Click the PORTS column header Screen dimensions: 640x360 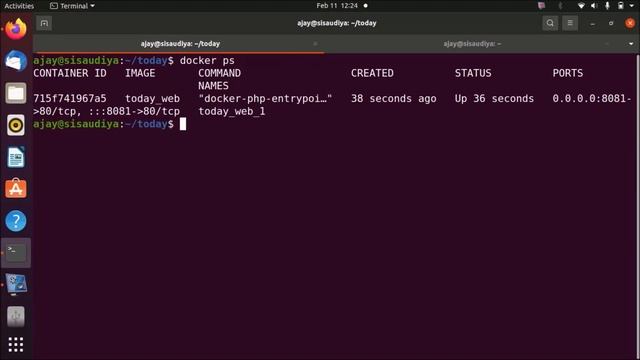pyautogui.click(x=567, y=73)
